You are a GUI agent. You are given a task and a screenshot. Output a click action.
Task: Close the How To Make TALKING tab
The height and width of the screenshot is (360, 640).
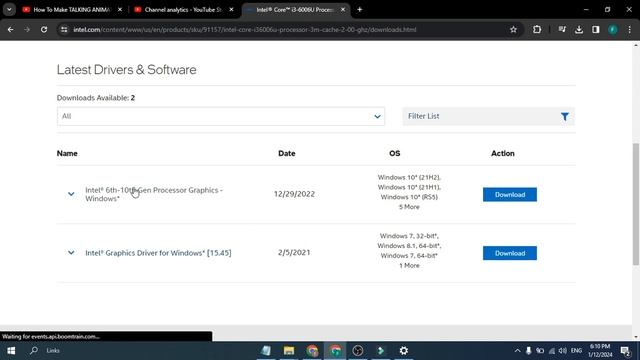click(120, 9)
